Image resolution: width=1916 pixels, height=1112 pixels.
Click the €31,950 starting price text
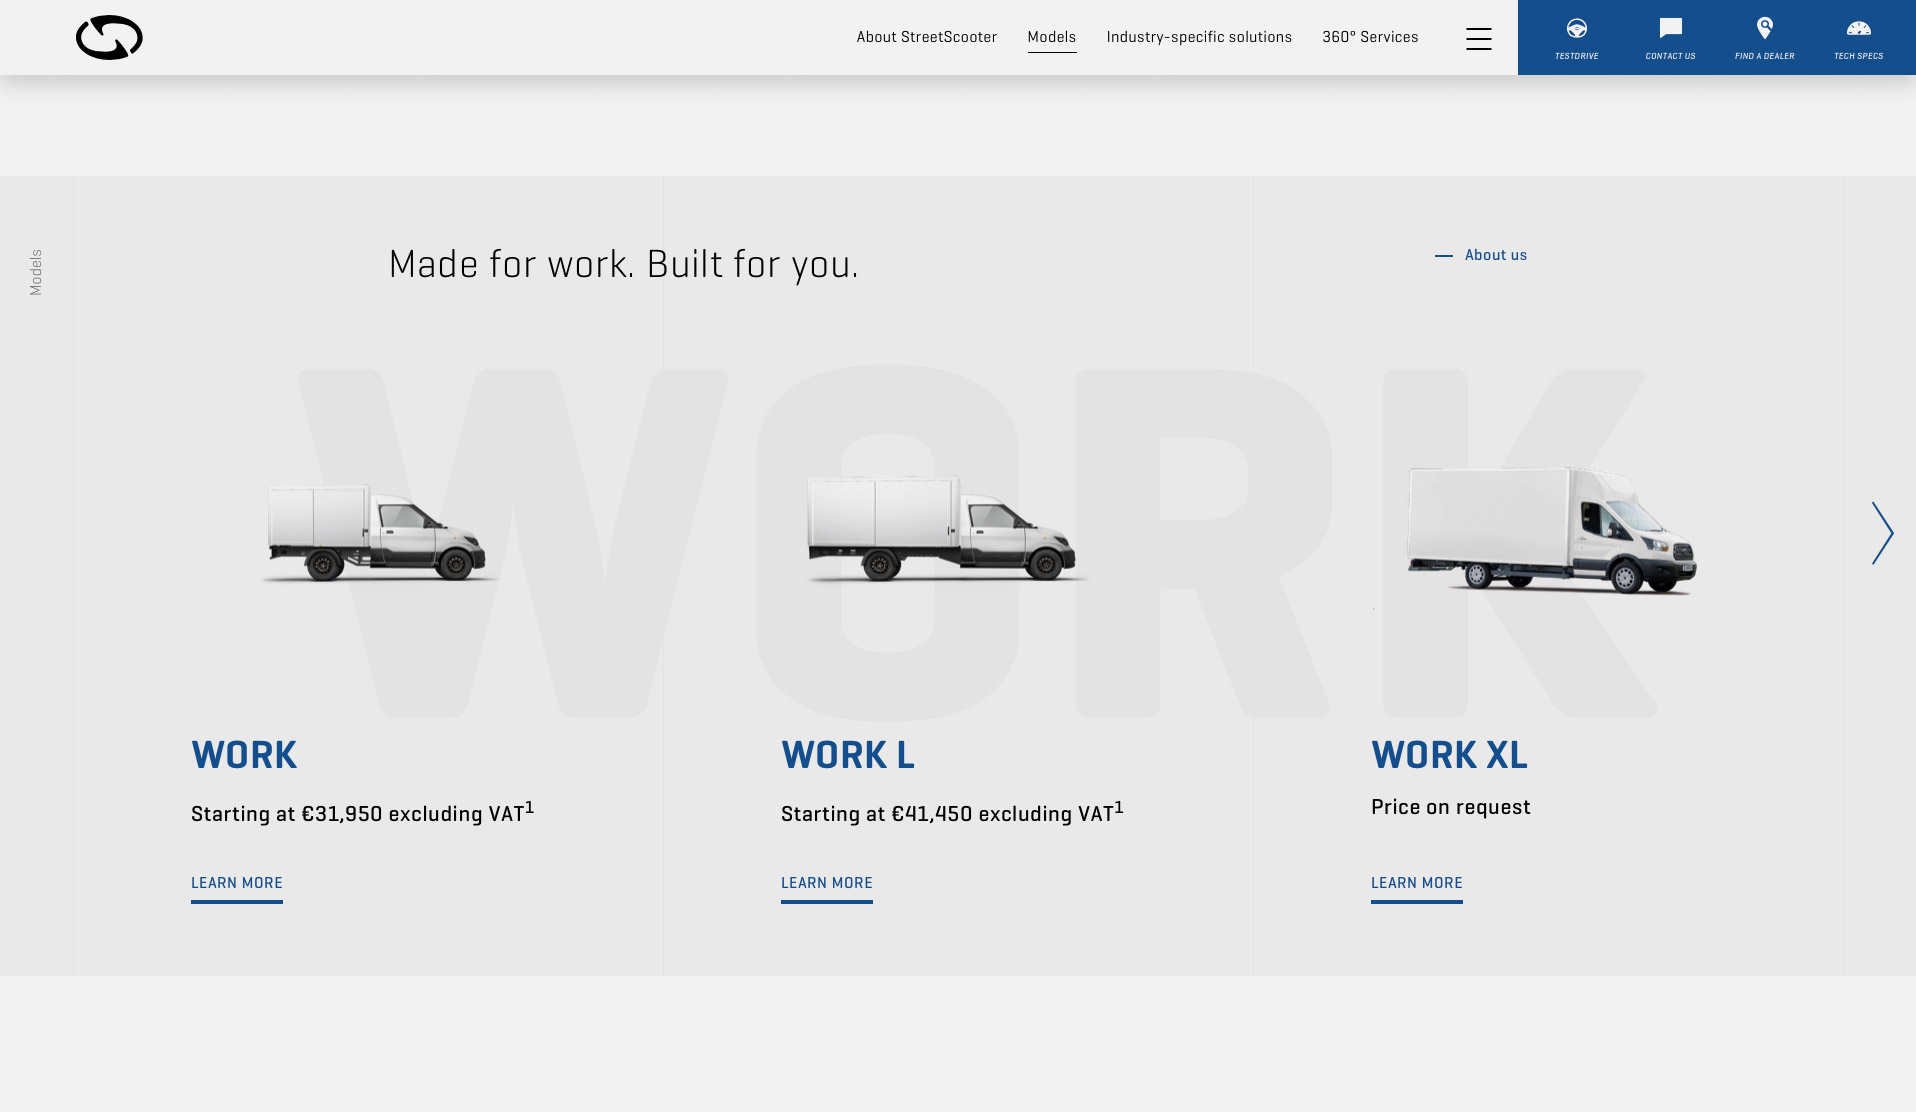click(x=362, y=812)
